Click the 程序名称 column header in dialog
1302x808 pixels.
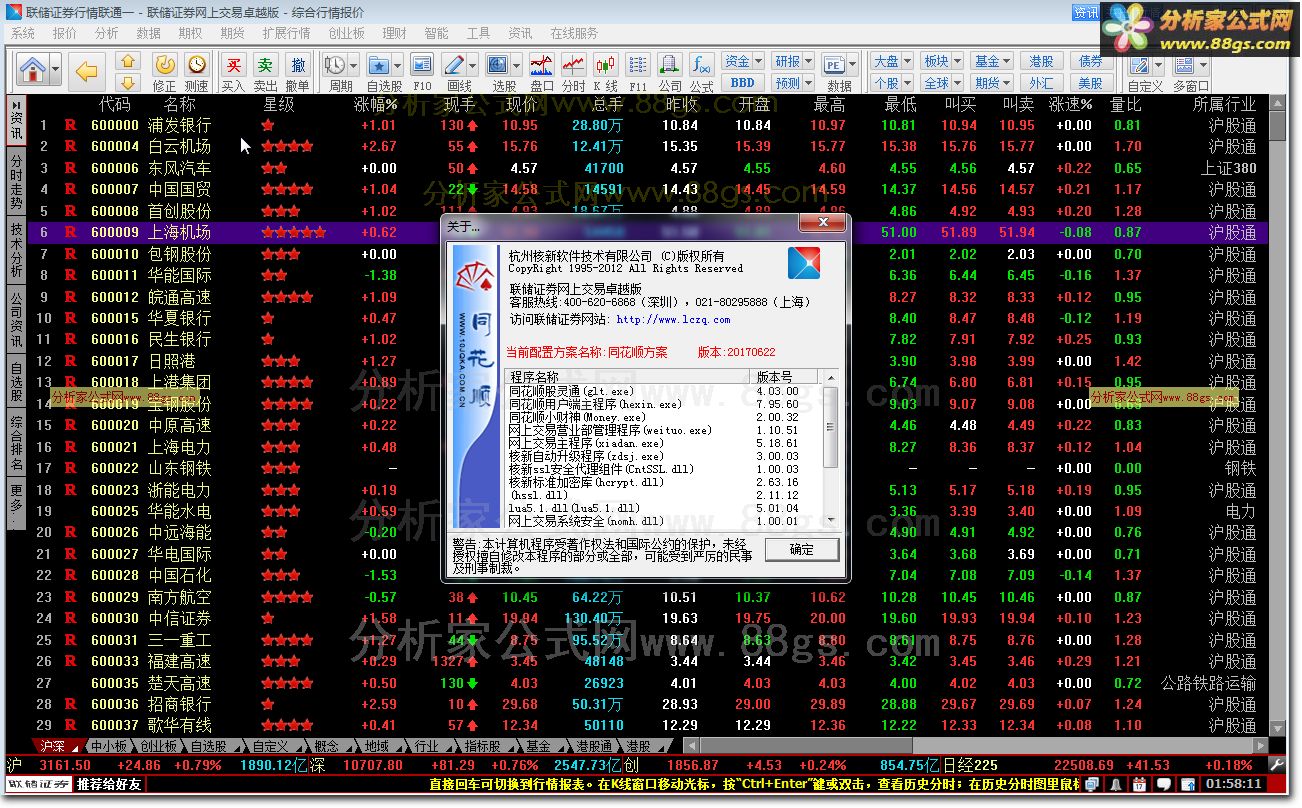click(x=628, y=377)
